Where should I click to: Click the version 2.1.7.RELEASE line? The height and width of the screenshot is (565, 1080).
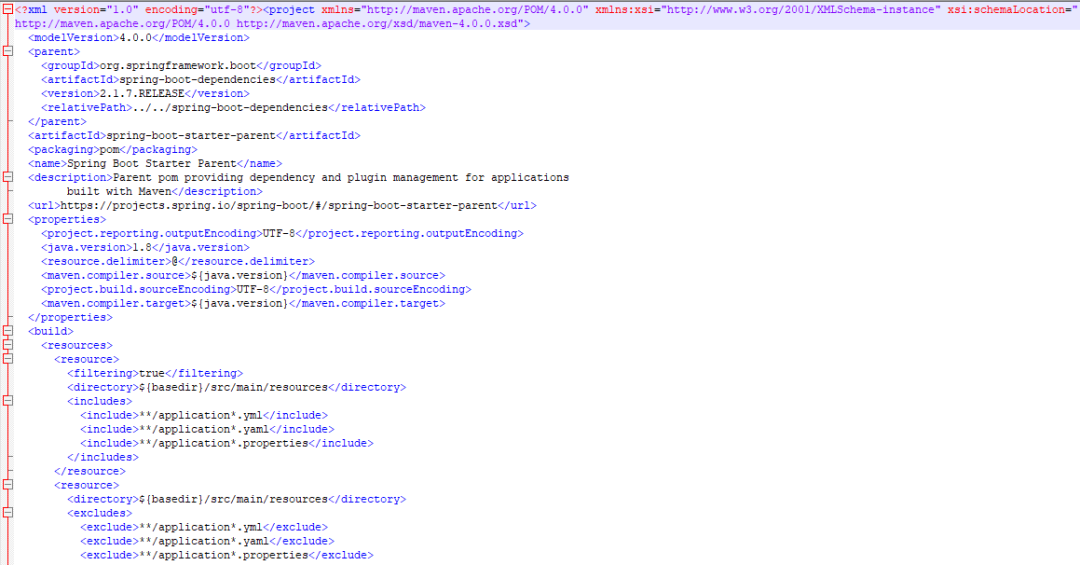click(145, 94)
